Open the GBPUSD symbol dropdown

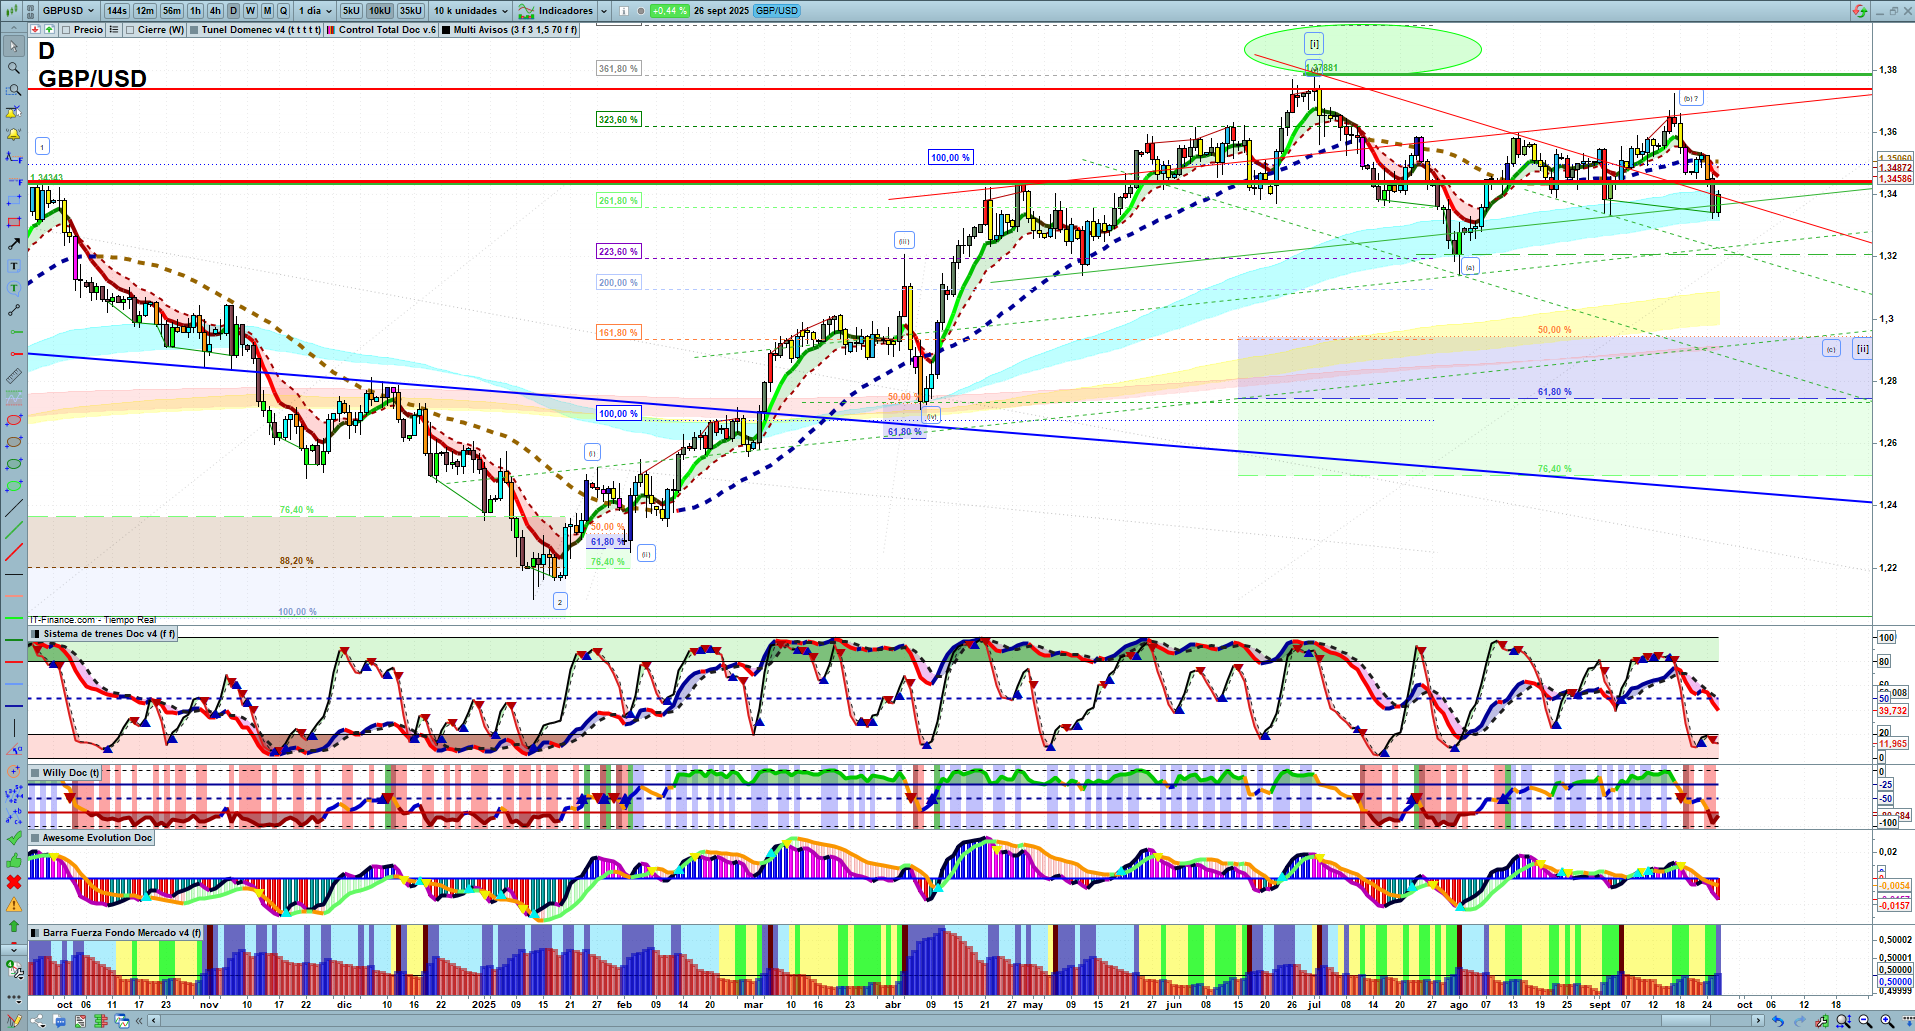68,11
